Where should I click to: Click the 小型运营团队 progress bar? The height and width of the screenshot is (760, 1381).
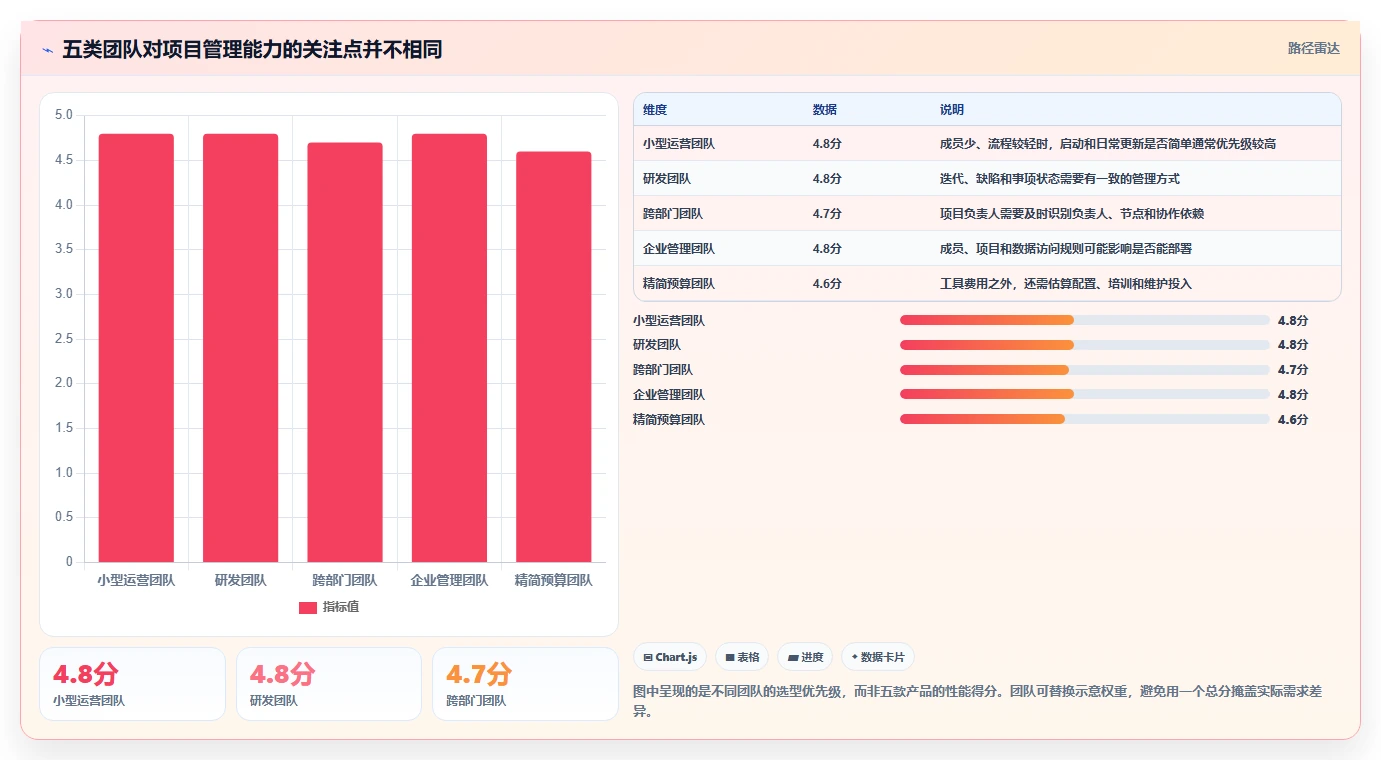pyautogui.click(x=1085, y=320)
